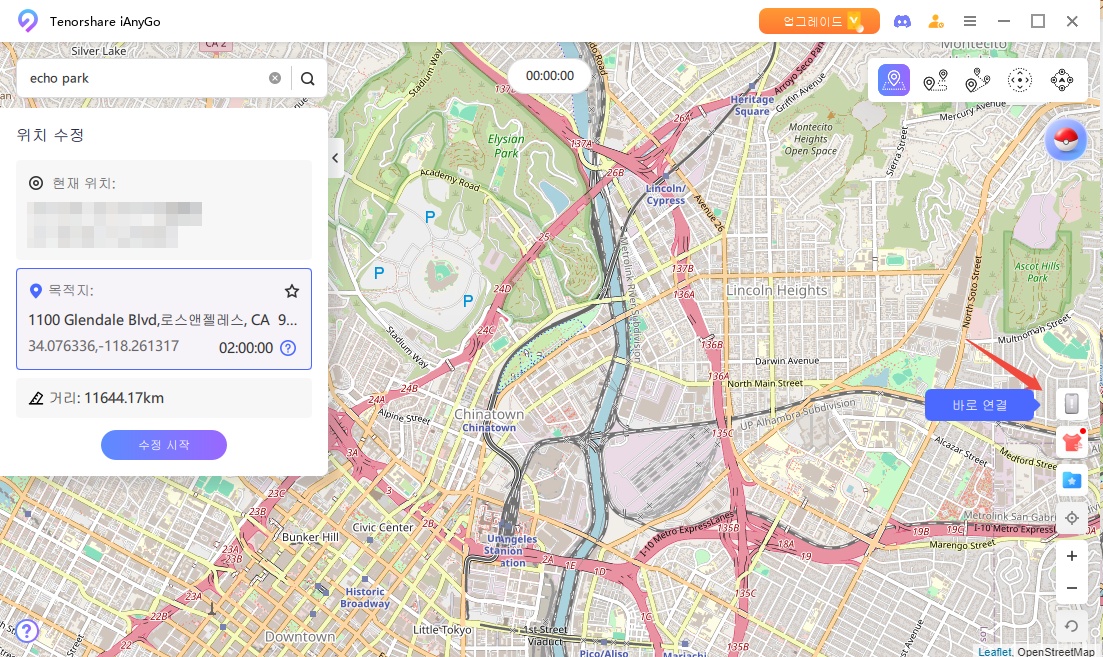
Task: Switch to single-spot movement mode
Action: 935,81
